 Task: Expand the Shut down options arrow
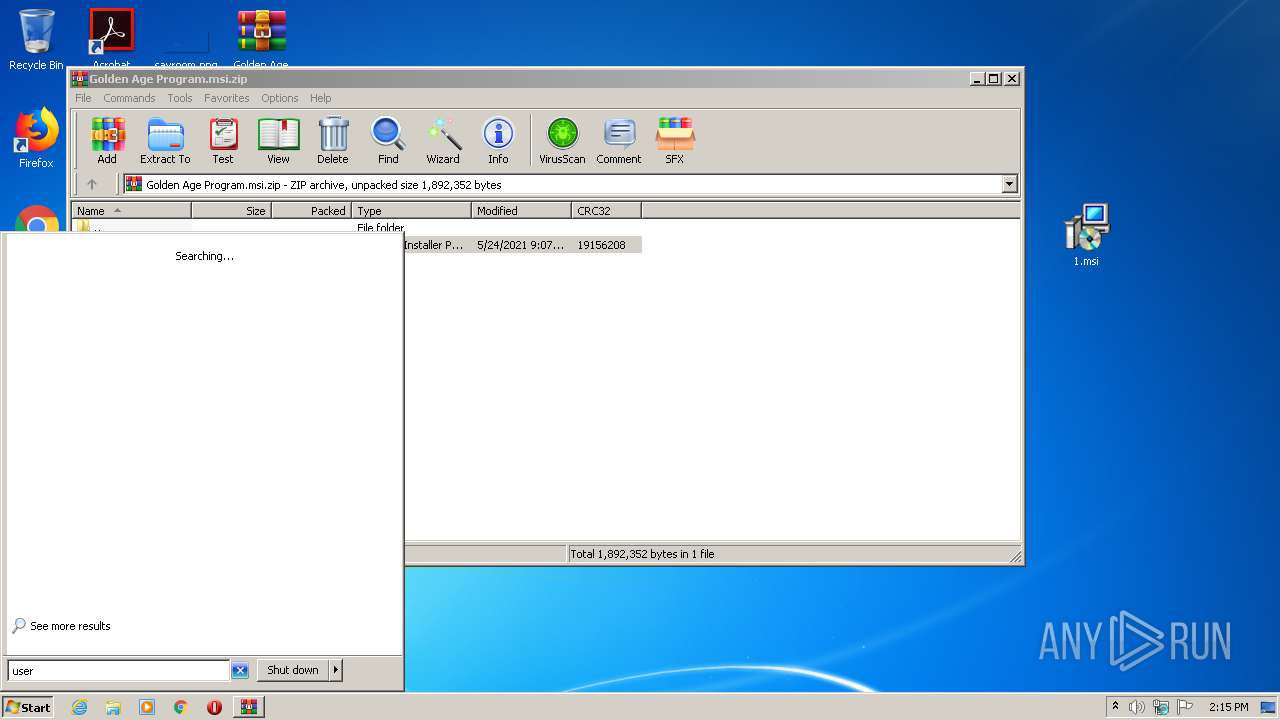pyautogui.click(x=336, y=670)
